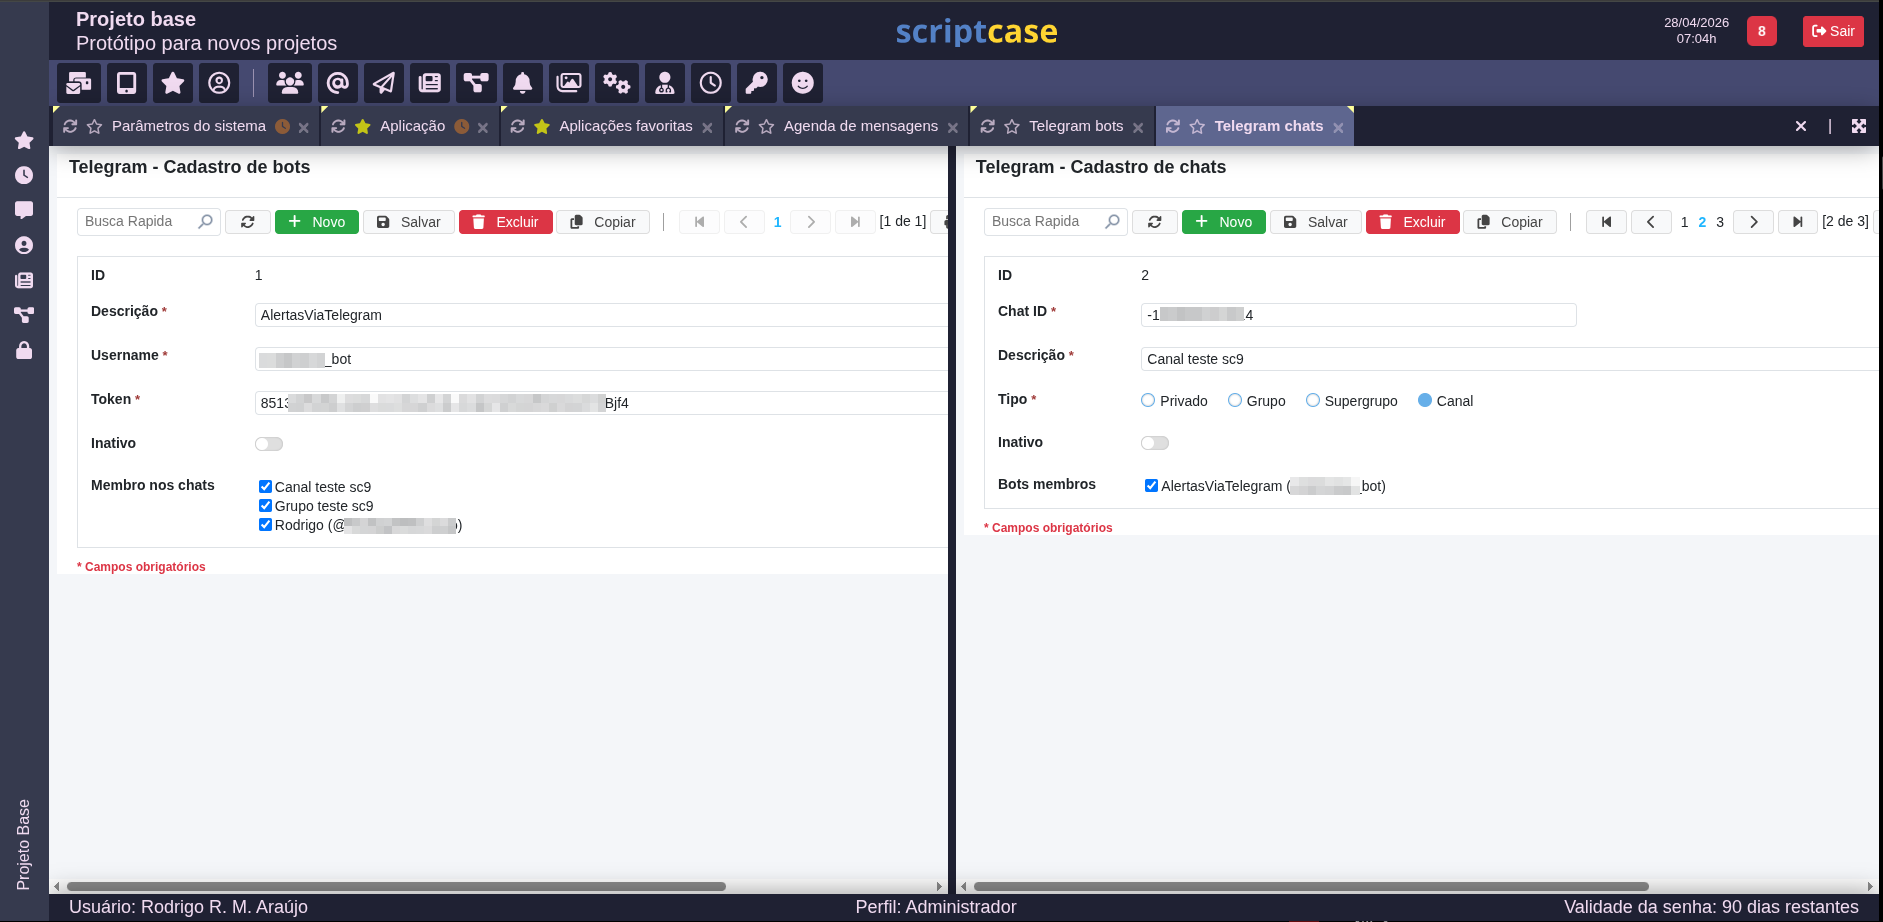
Task: Open the clock icon in top toolbar
Action: pos(710,83)
